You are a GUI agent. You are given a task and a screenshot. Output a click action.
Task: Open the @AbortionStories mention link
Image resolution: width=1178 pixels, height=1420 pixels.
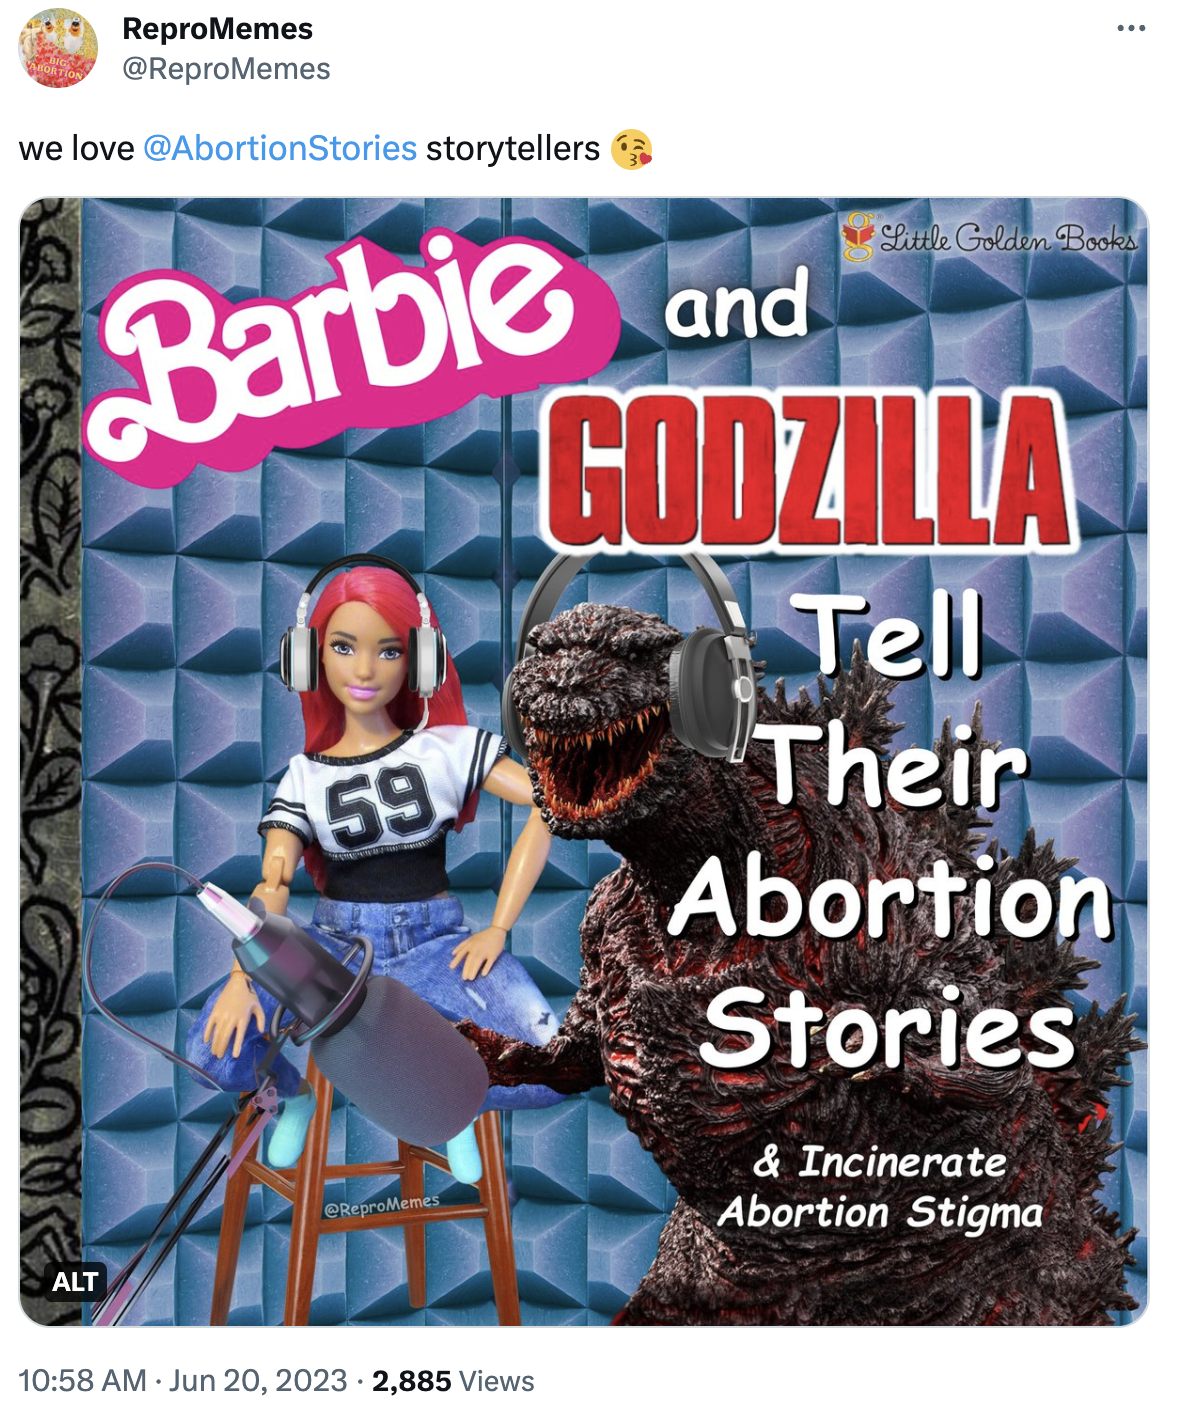280,148
